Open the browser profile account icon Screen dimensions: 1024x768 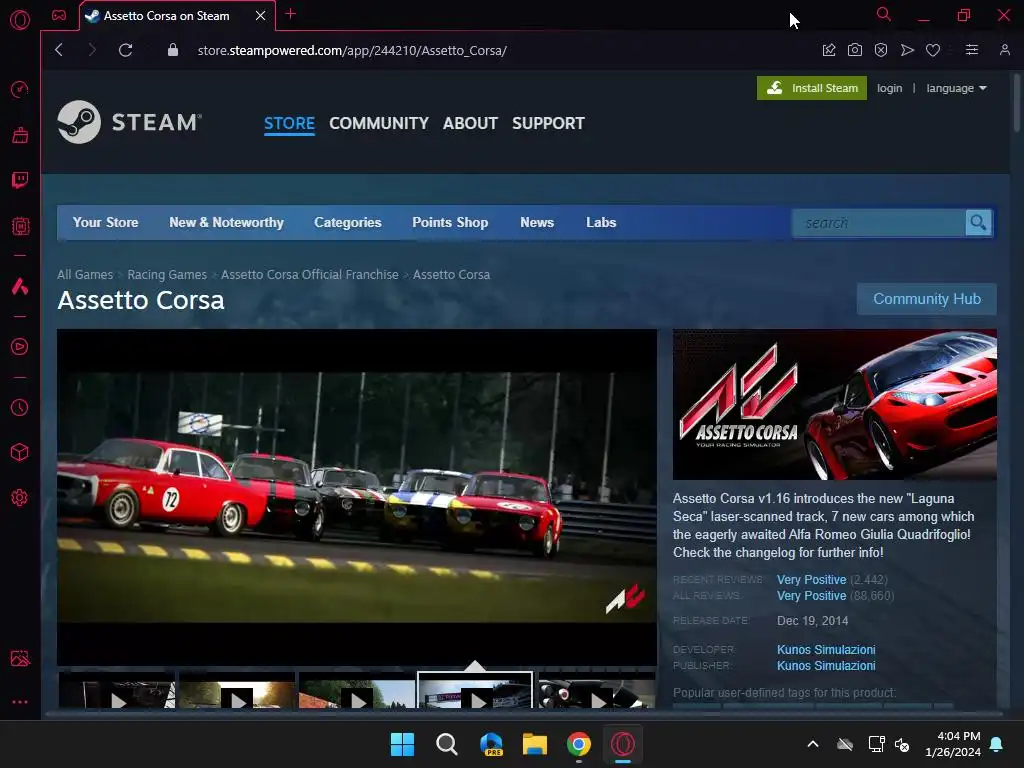pos(1004,50)
